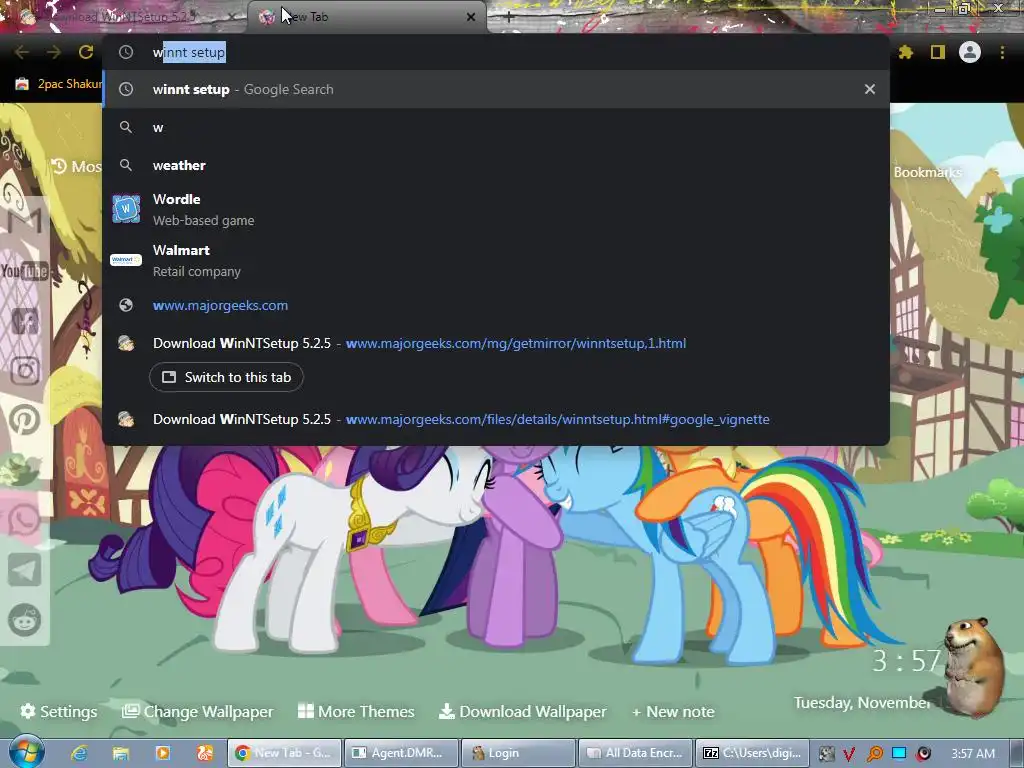Click the red V tray icon

[849, 754]
